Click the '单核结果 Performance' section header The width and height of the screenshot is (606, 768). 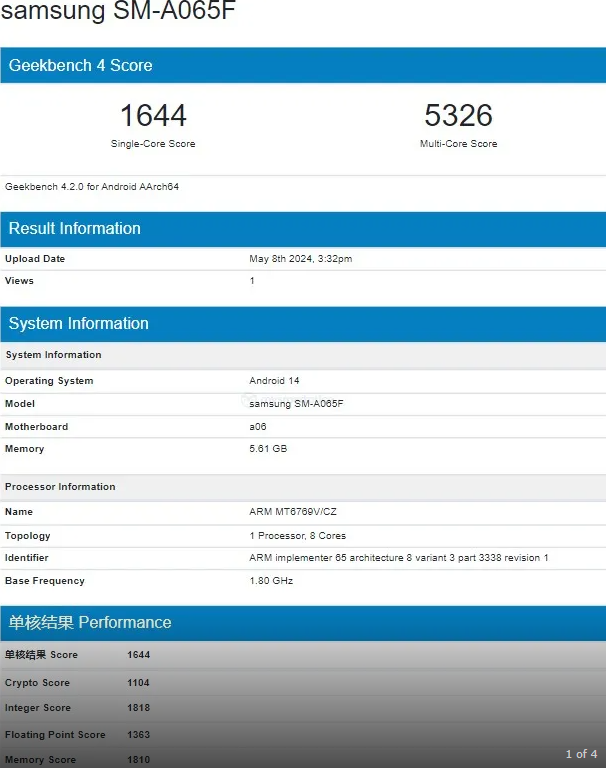tap(303, 623)
